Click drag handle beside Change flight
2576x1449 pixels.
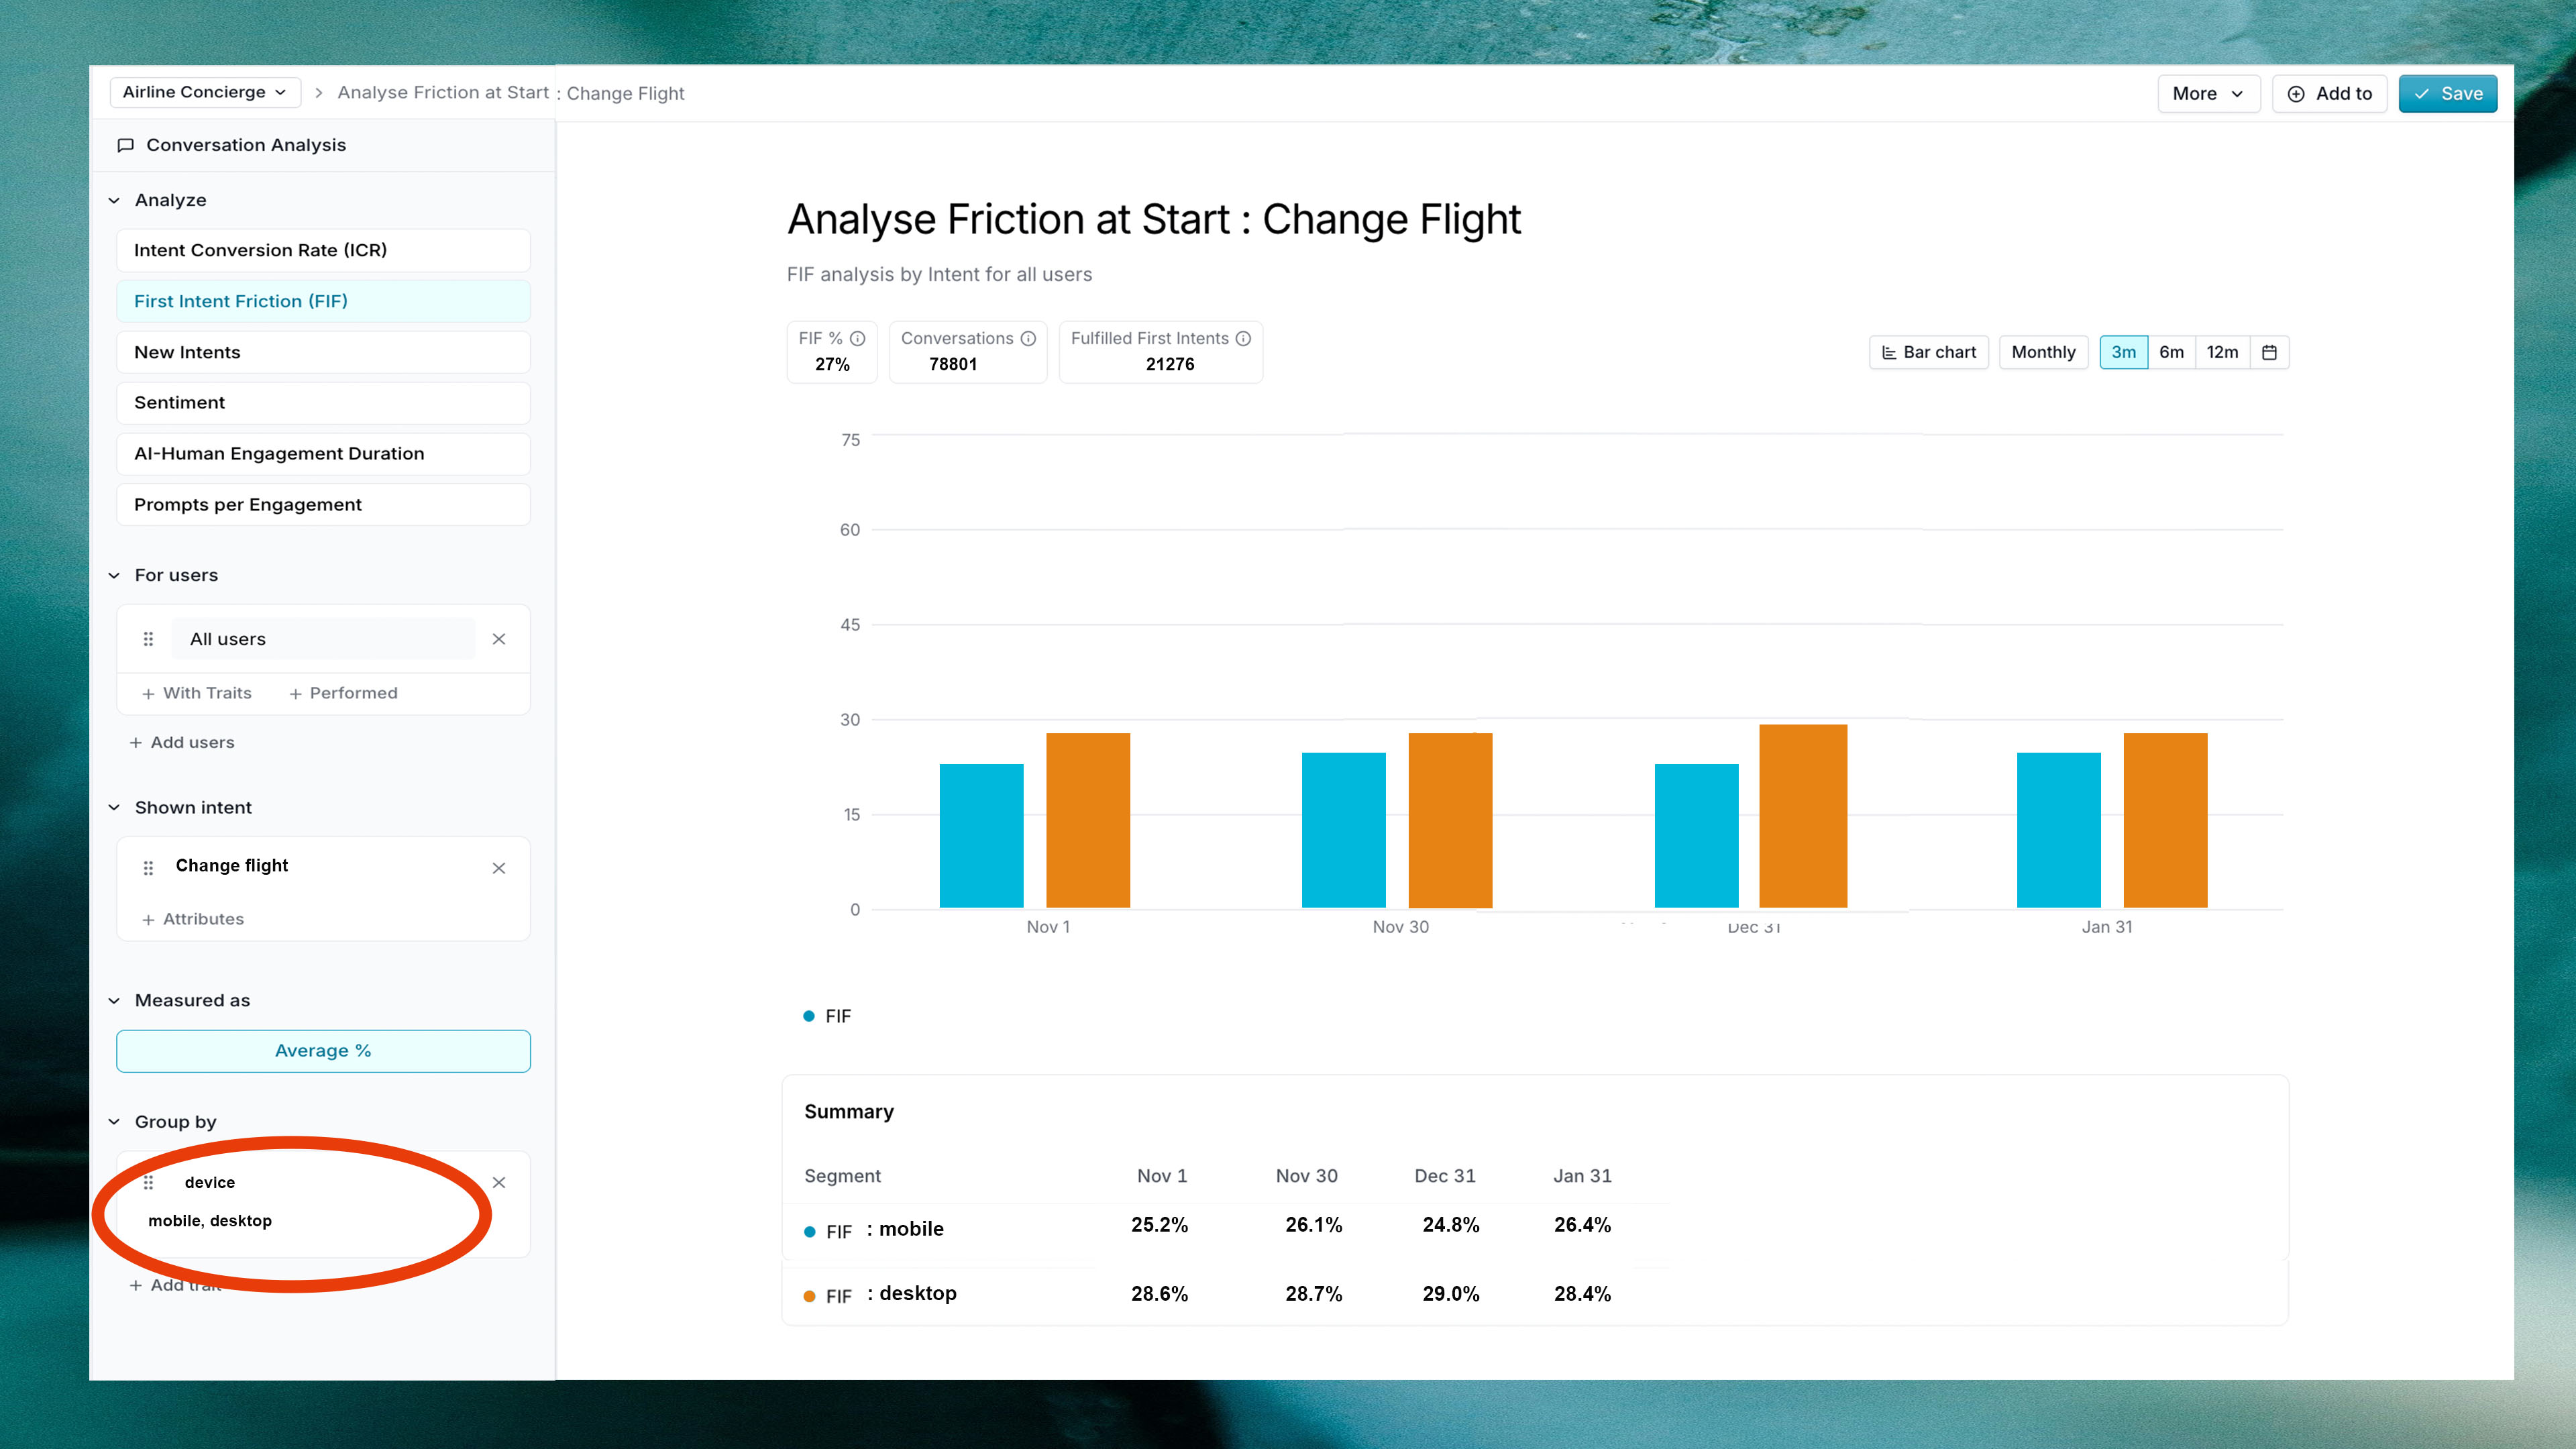148,868
